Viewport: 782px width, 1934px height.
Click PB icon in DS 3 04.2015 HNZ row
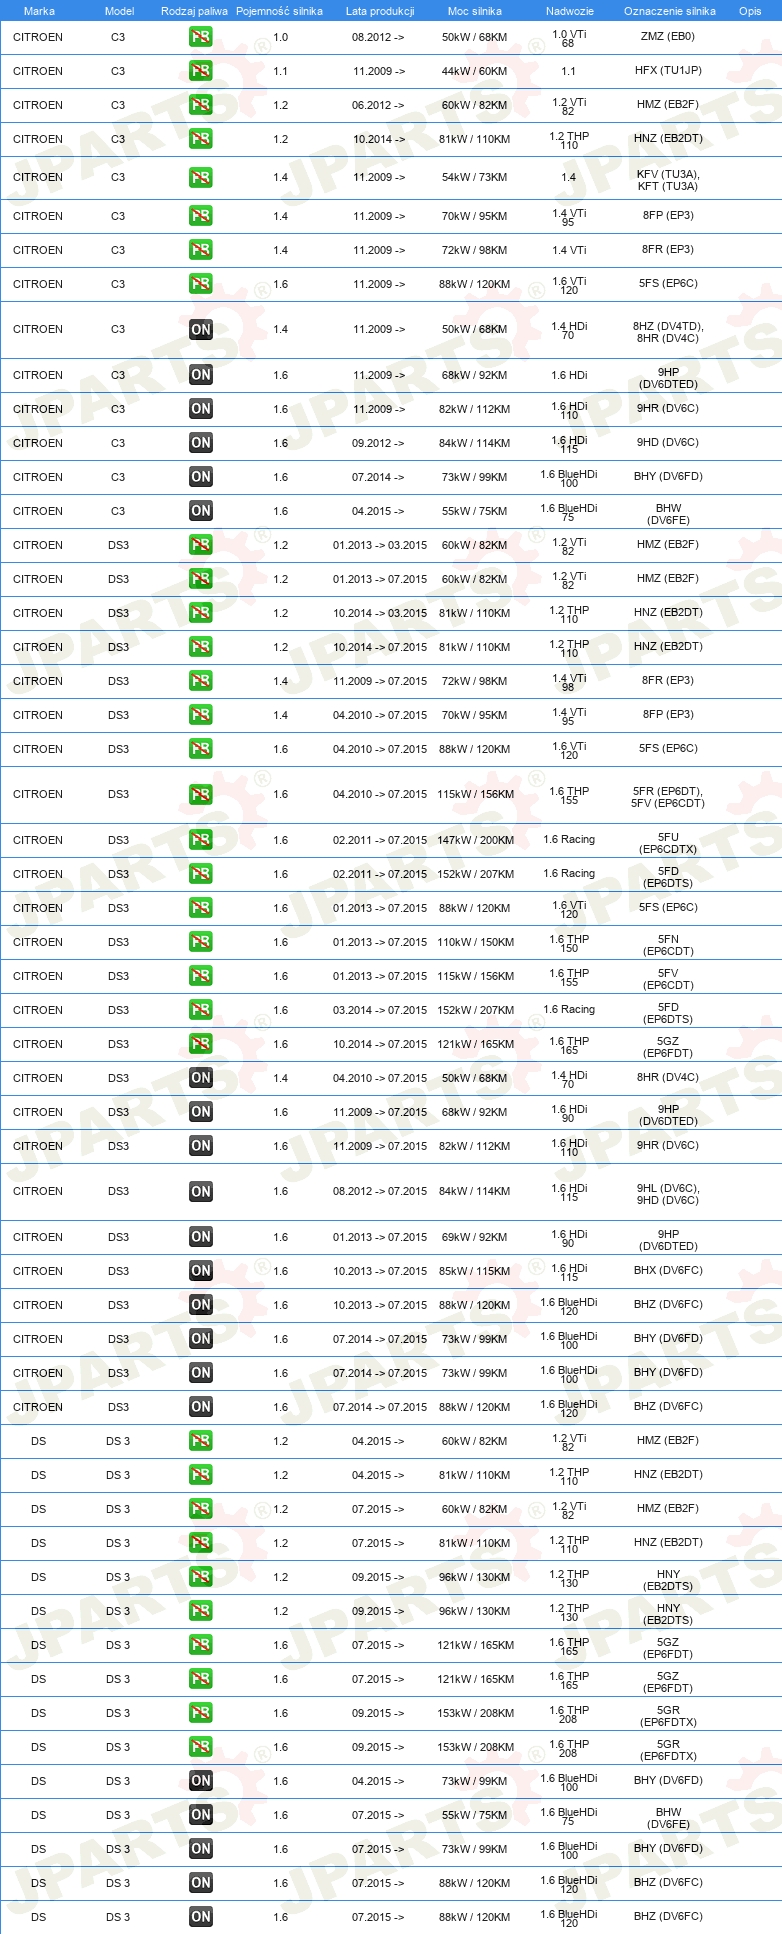pos(201,1475)
